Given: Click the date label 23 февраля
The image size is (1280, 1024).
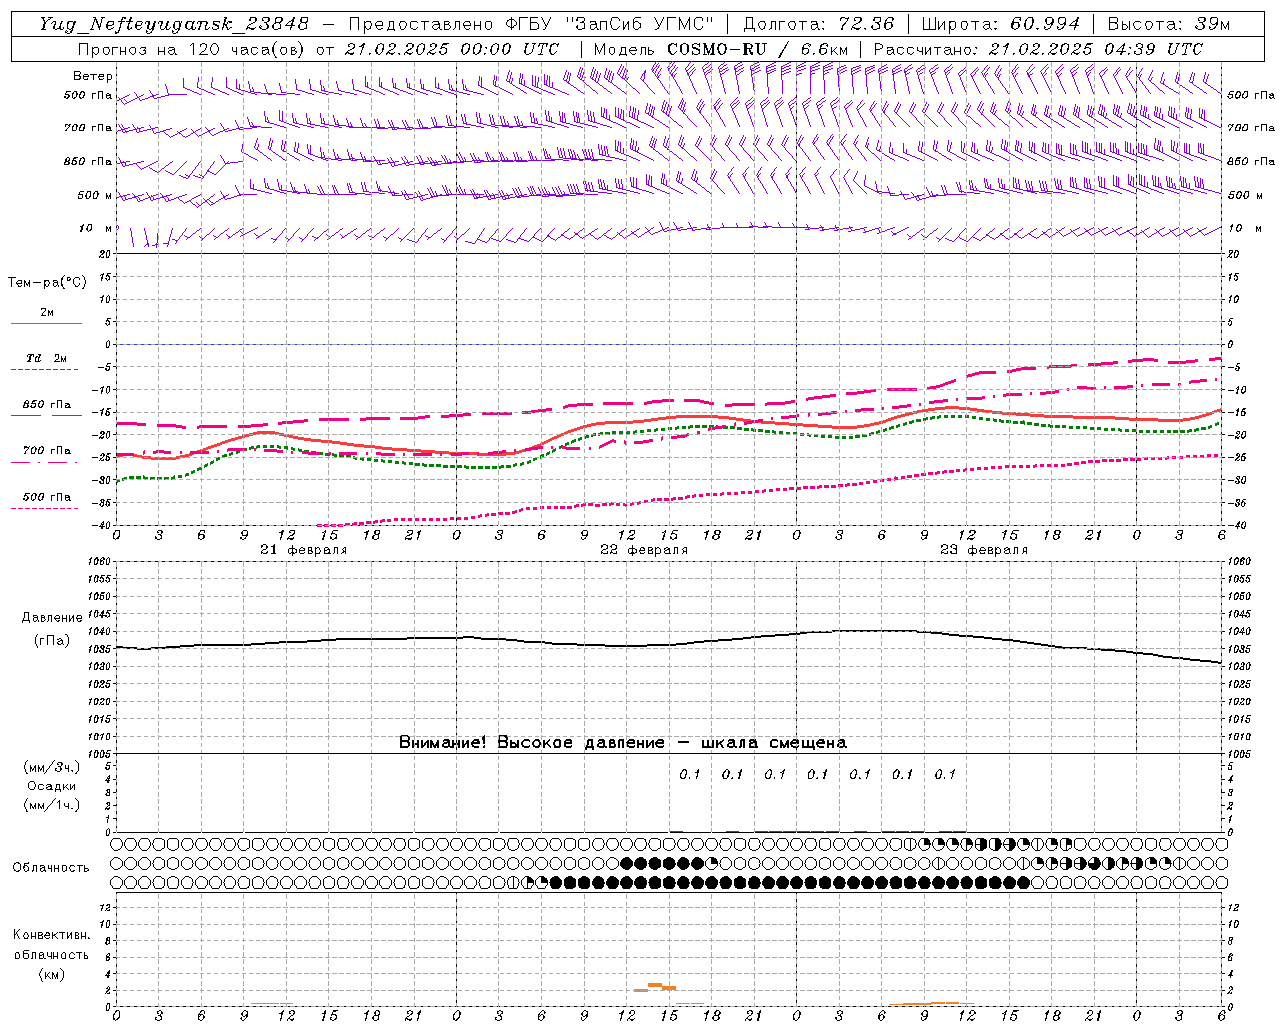Looking at the screenshot, I should pos(984,550).
